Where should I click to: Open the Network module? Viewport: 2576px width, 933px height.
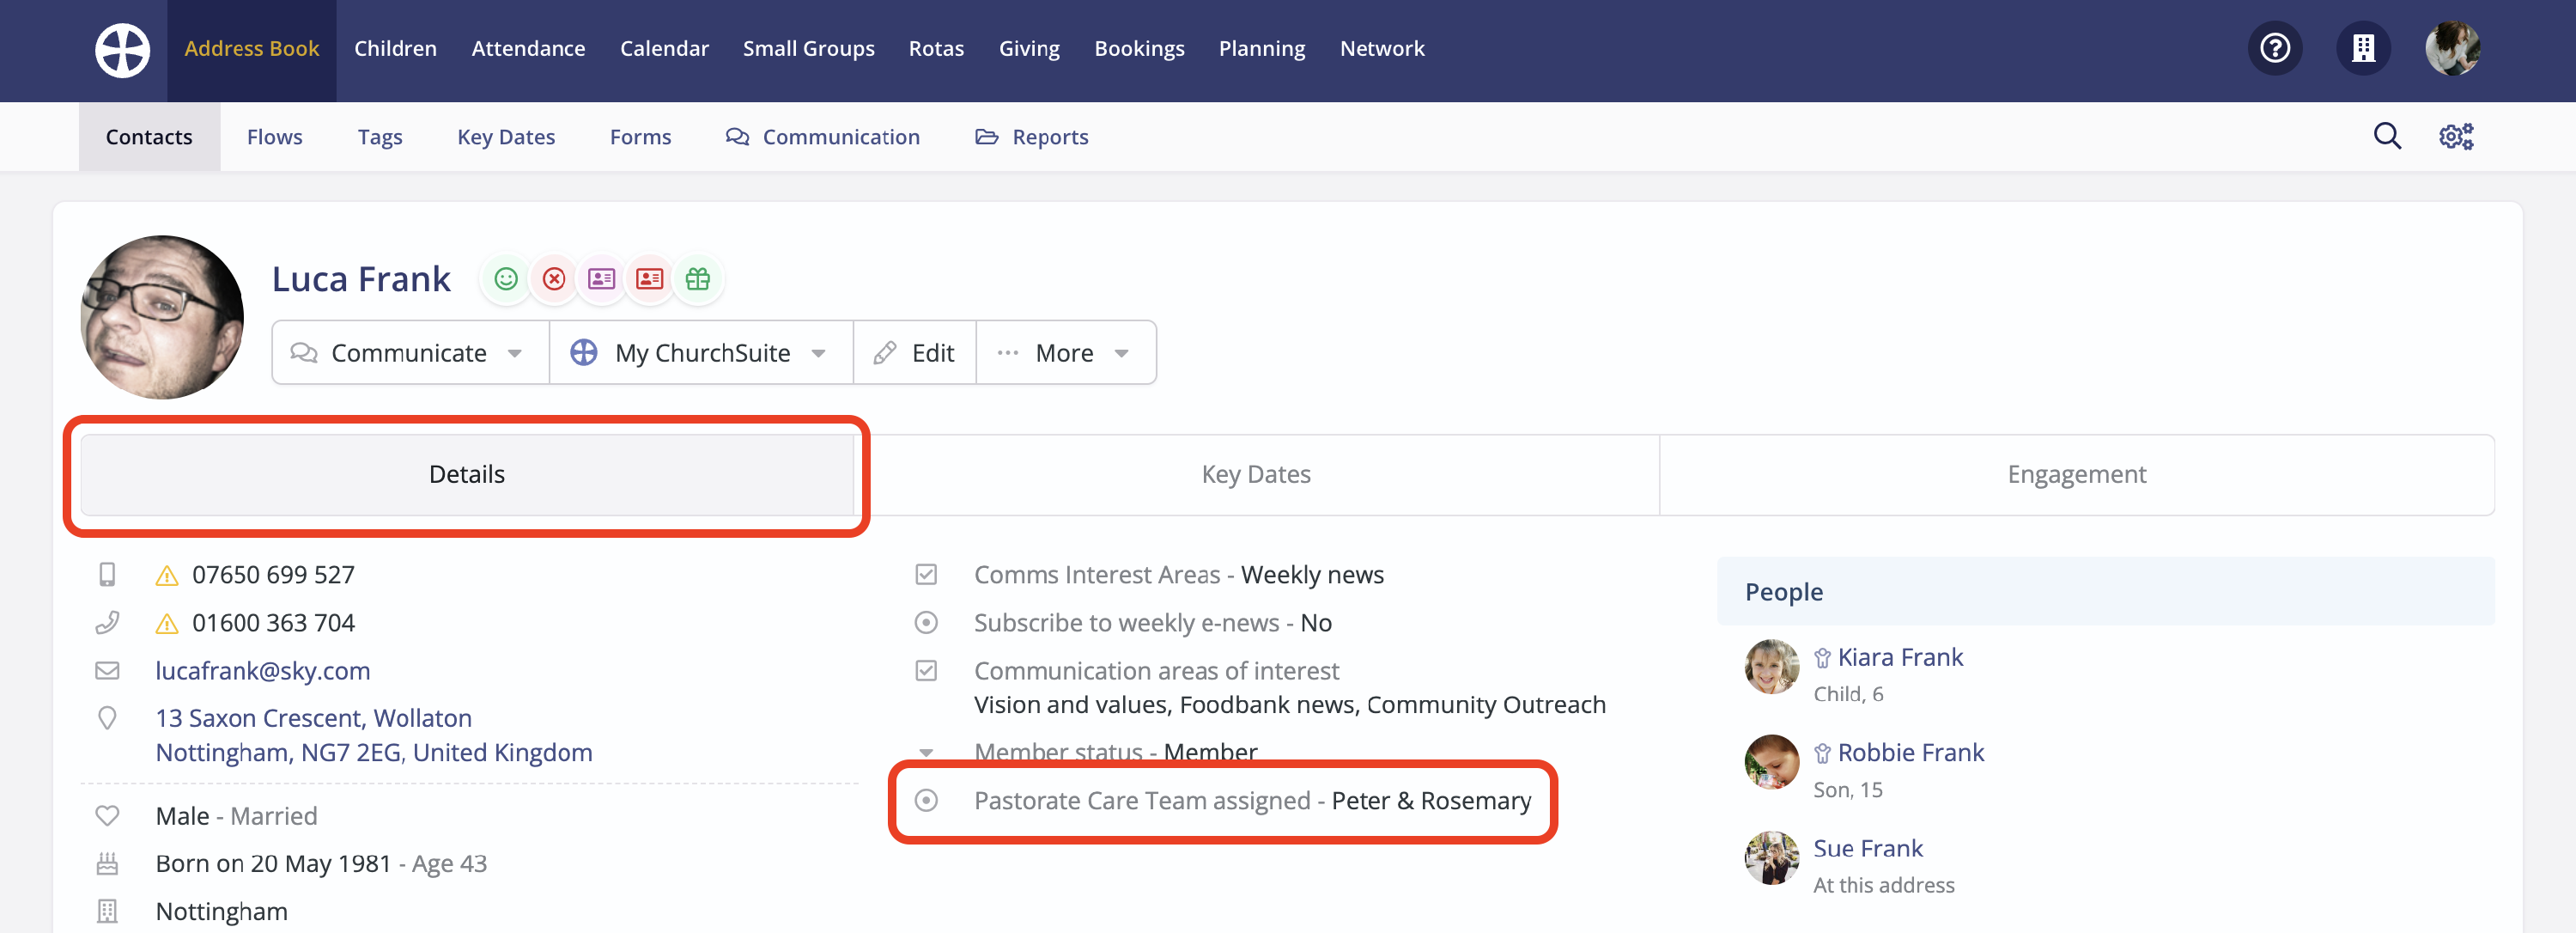tap(1382, 49)
